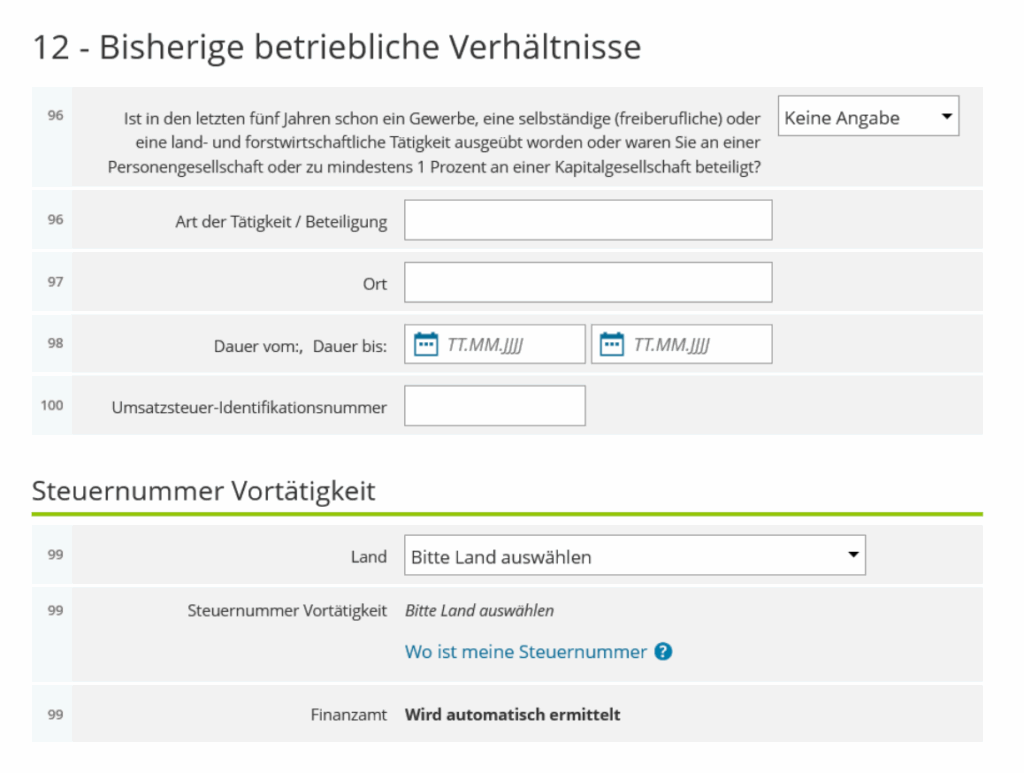Click the italic Bitte Land auswählen hint text

click(x=479, y=610)
